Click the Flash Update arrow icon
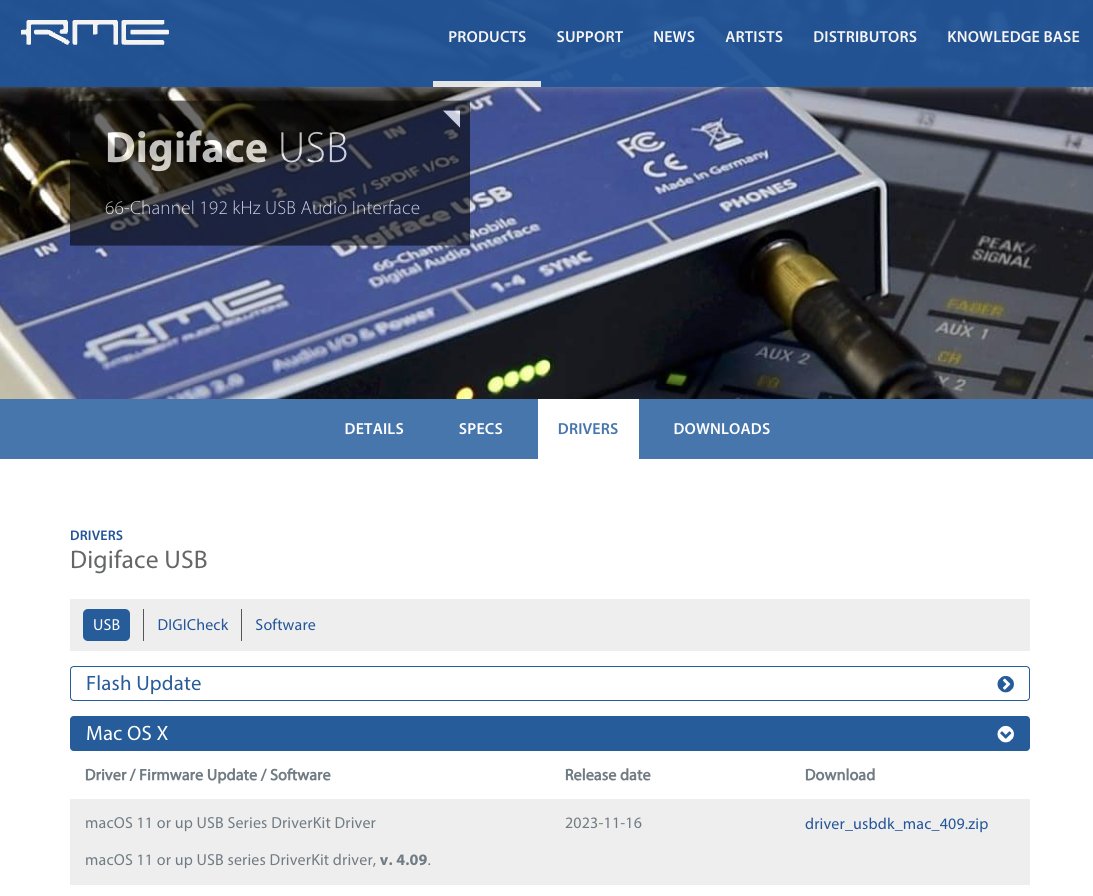 click(x=1005, y=684)
